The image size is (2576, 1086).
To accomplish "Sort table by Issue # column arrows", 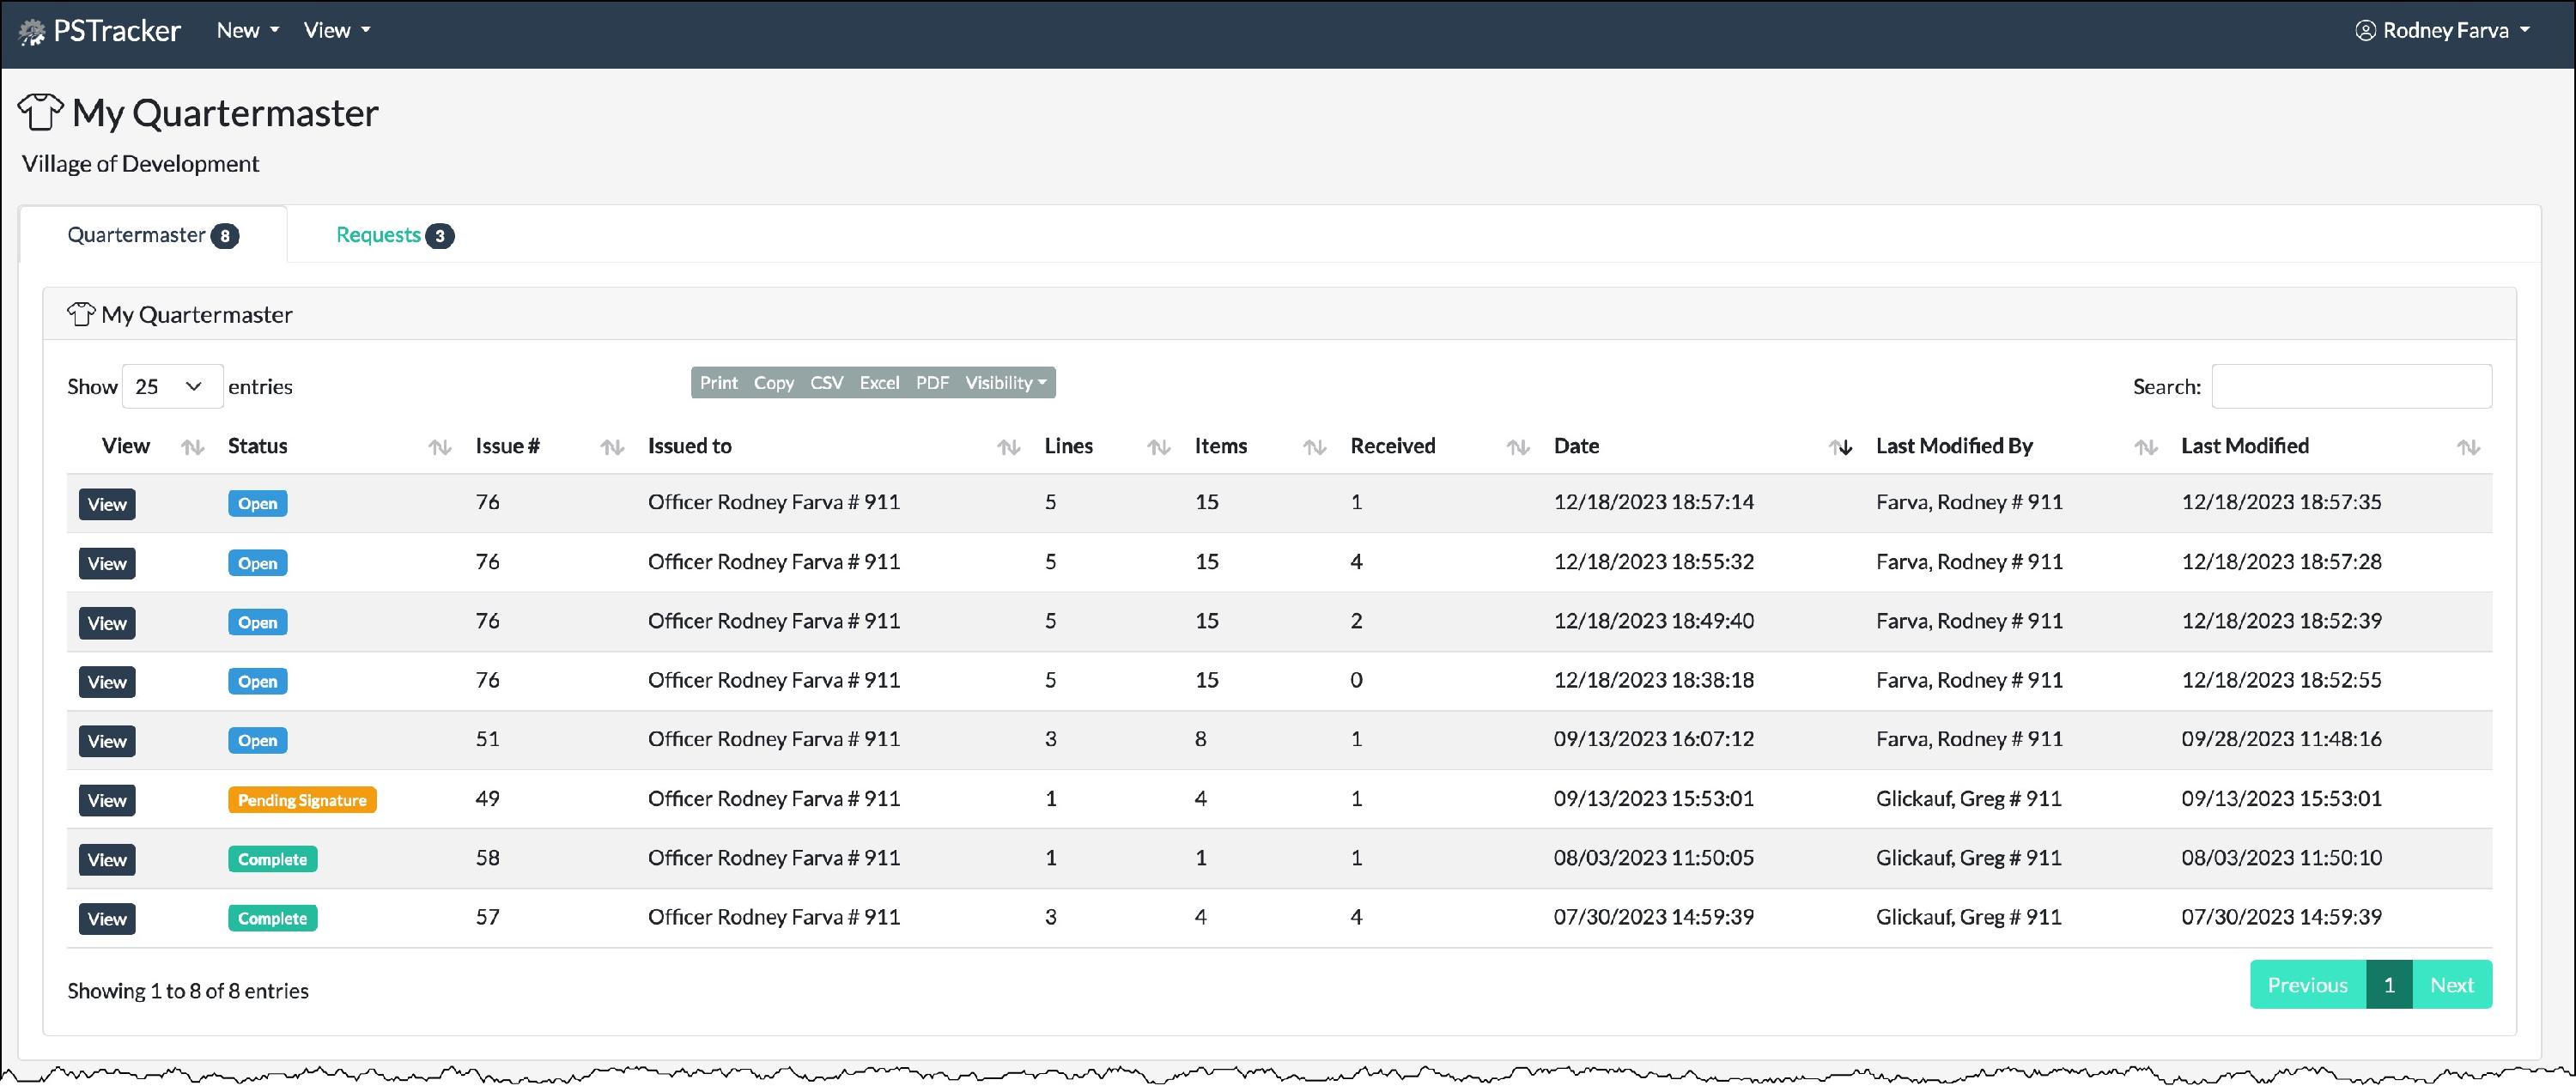I will (x=612, y=447).
